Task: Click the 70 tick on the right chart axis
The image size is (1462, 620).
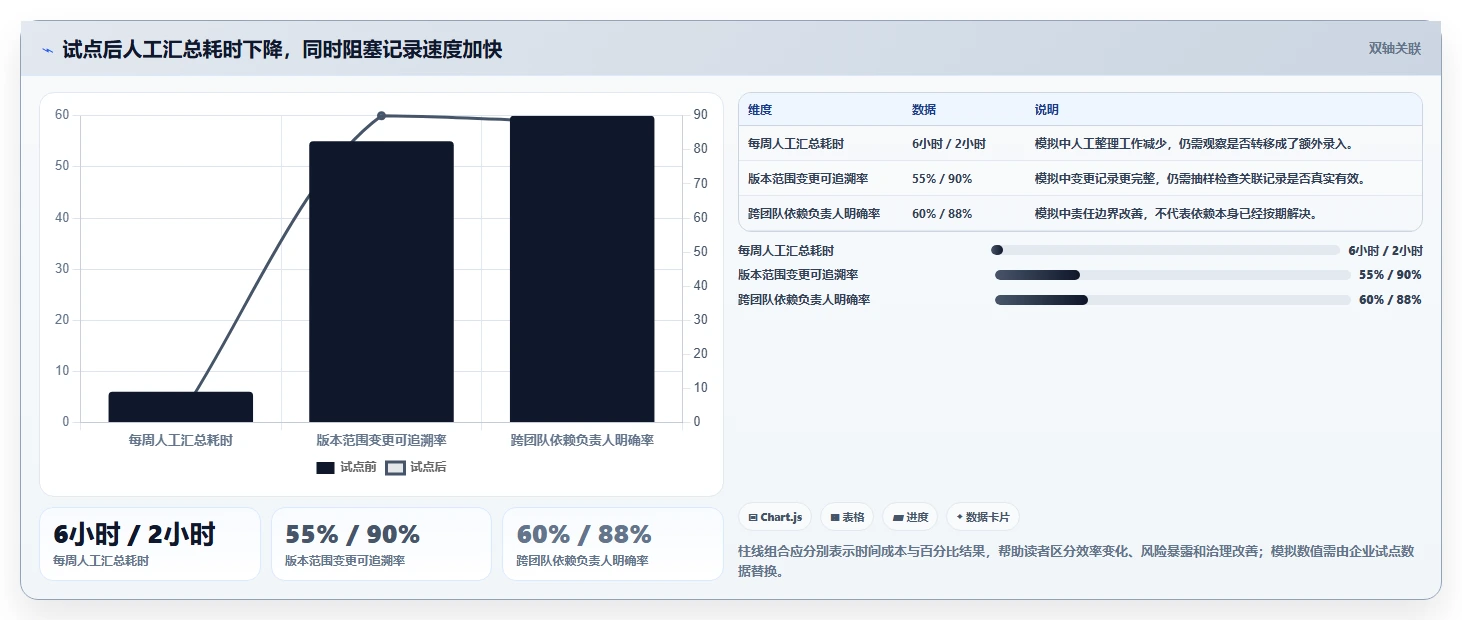Action: (x=700, y=183)
